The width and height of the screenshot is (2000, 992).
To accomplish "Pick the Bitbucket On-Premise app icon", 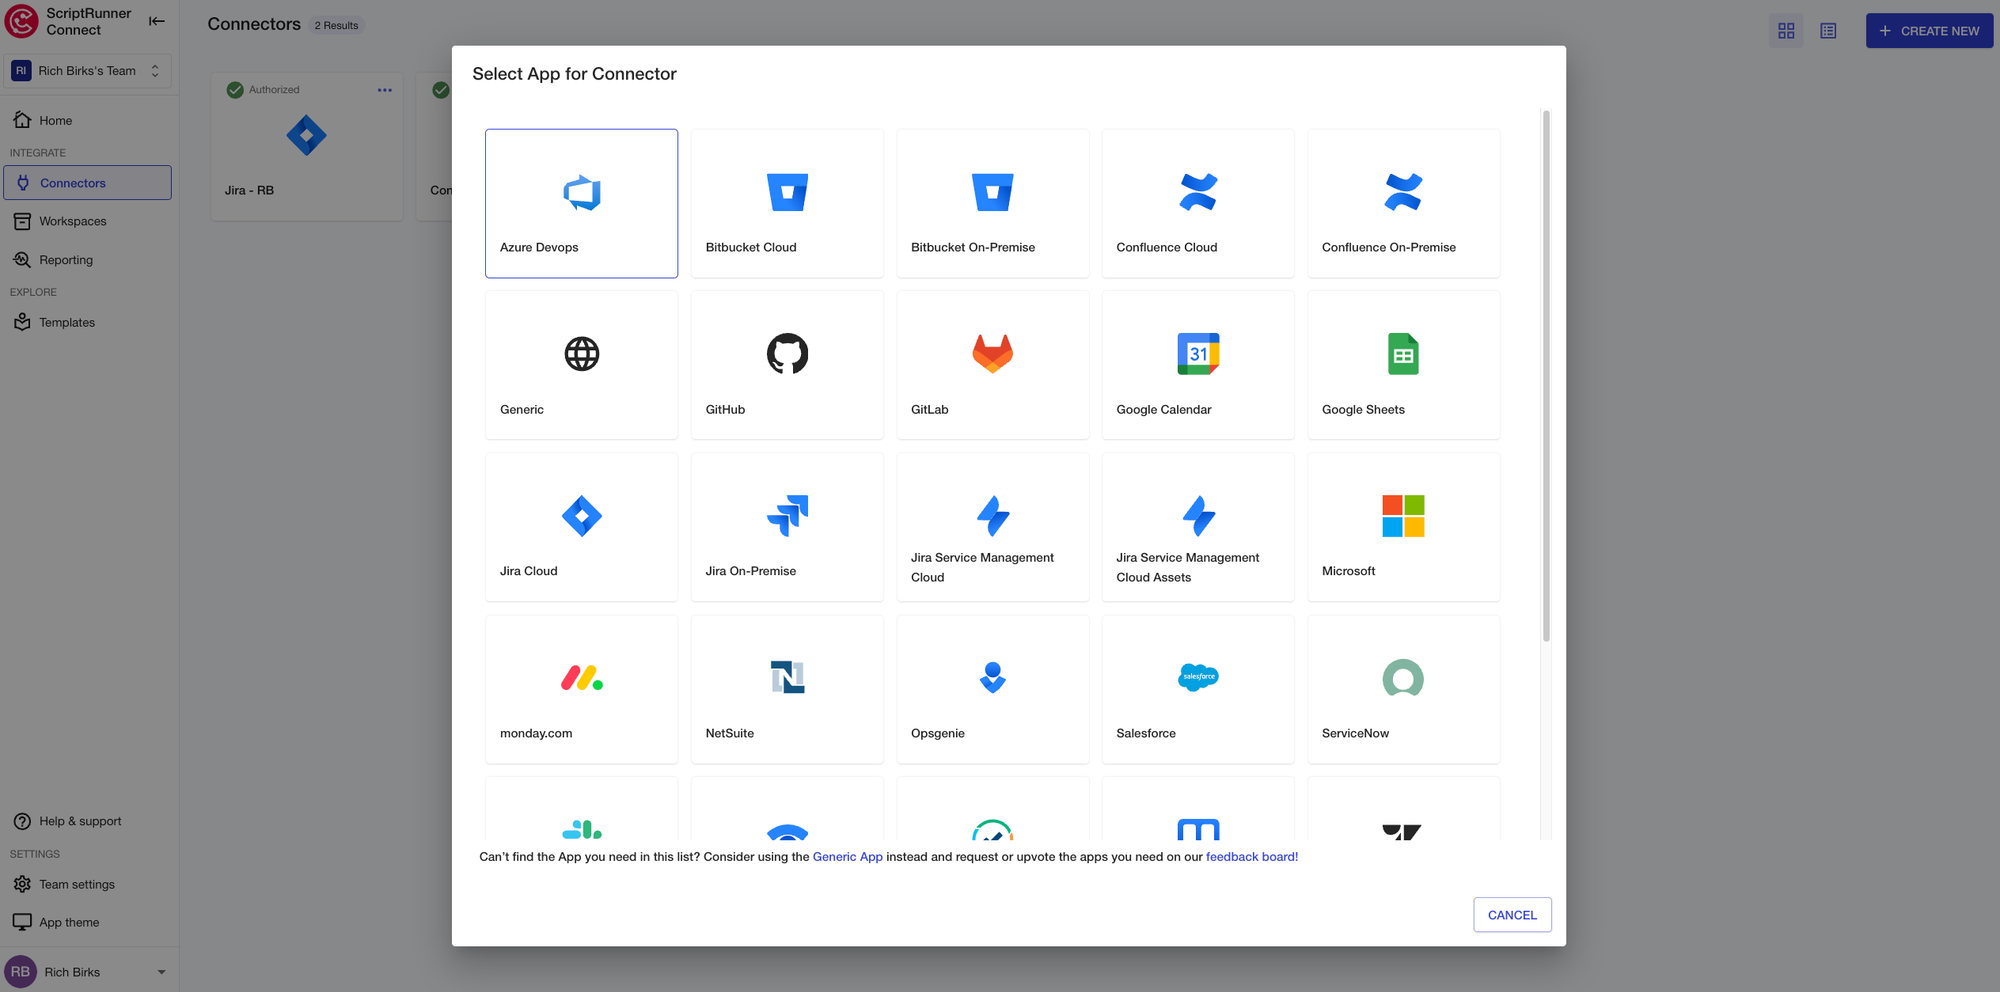I will [993, 192].
